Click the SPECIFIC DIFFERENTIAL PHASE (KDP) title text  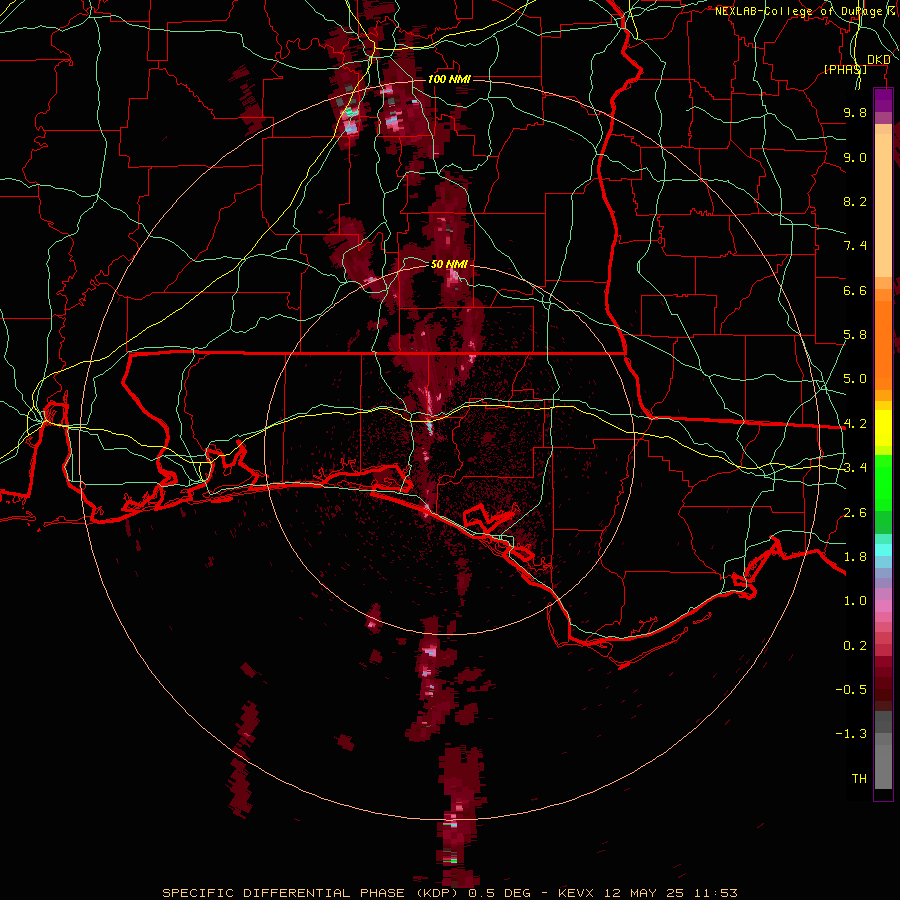pos(313,893)
